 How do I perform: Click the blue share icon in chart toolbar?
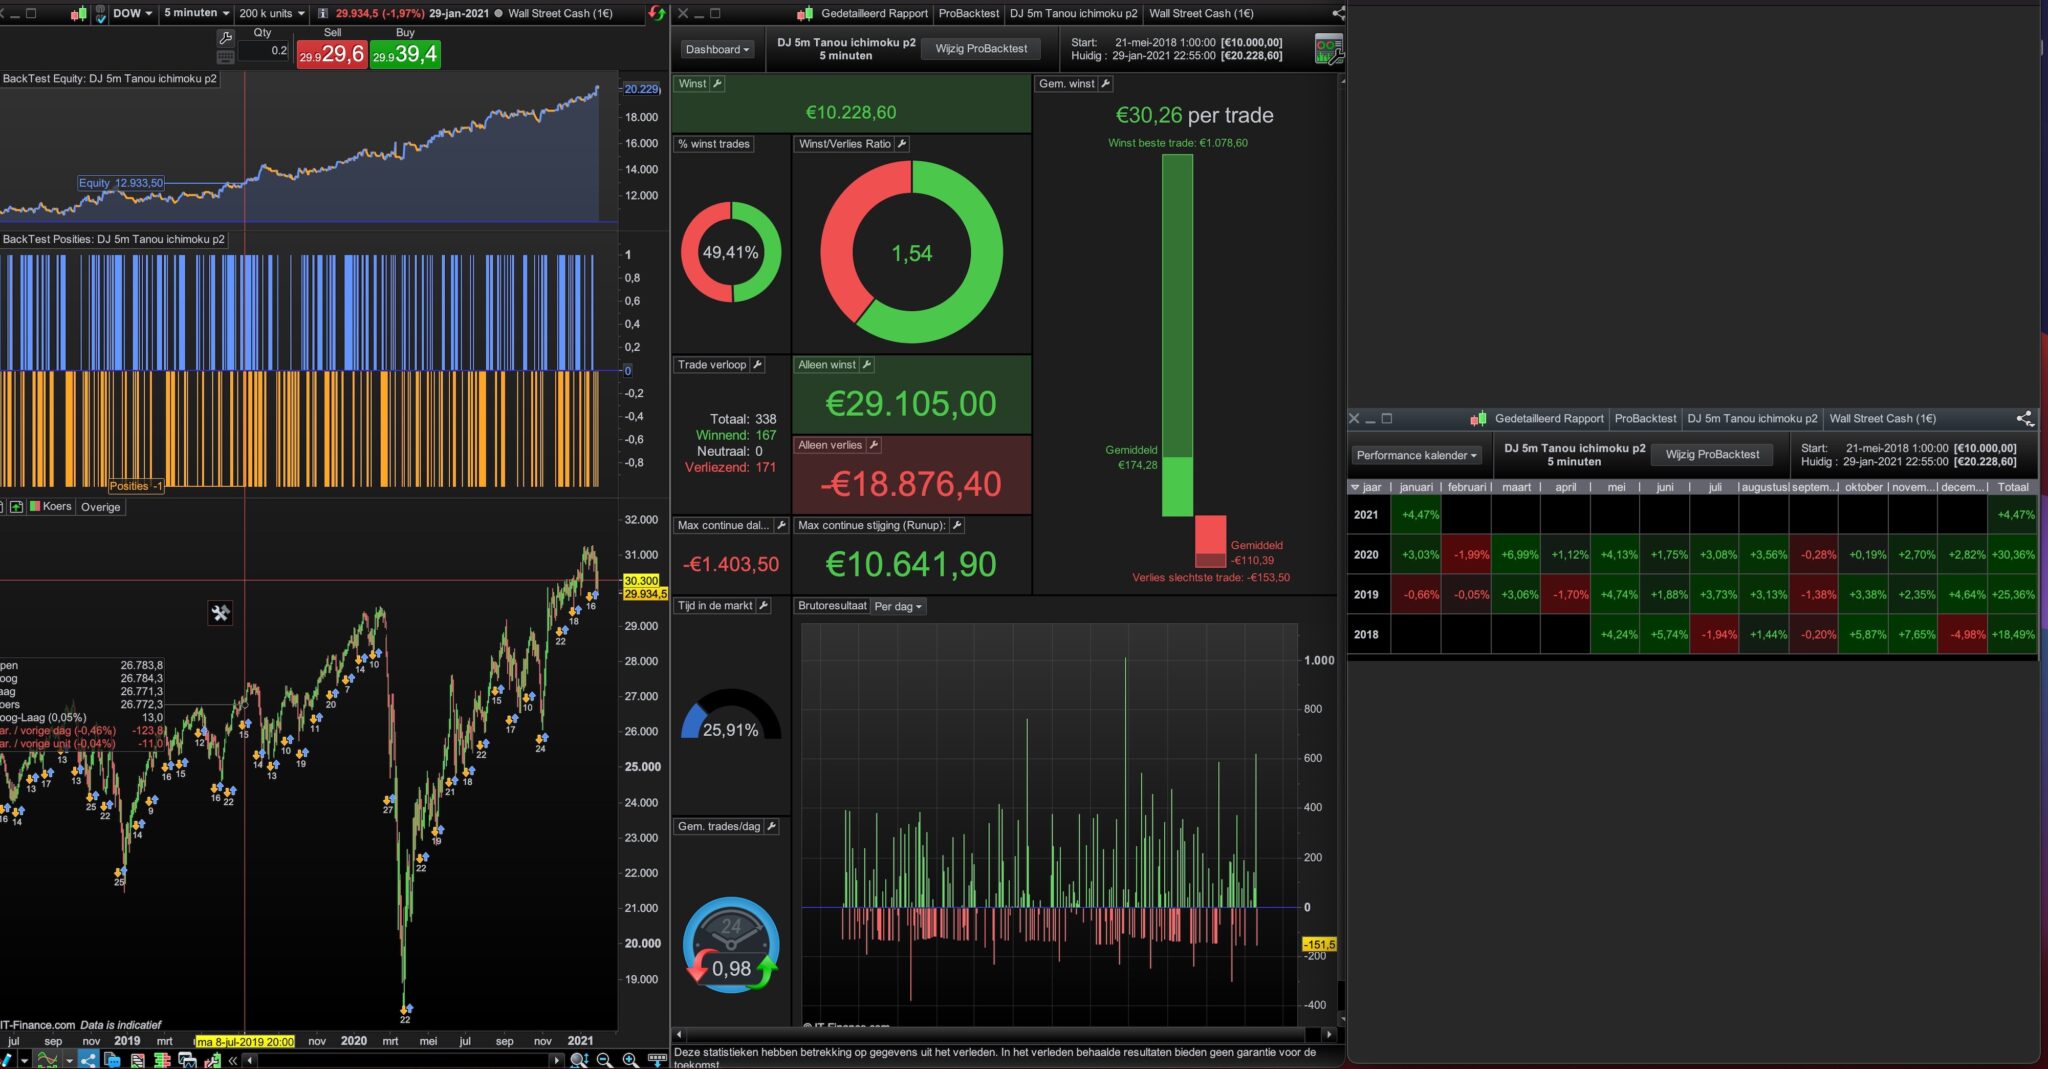pyautogui.click(x=88, y=1059)
